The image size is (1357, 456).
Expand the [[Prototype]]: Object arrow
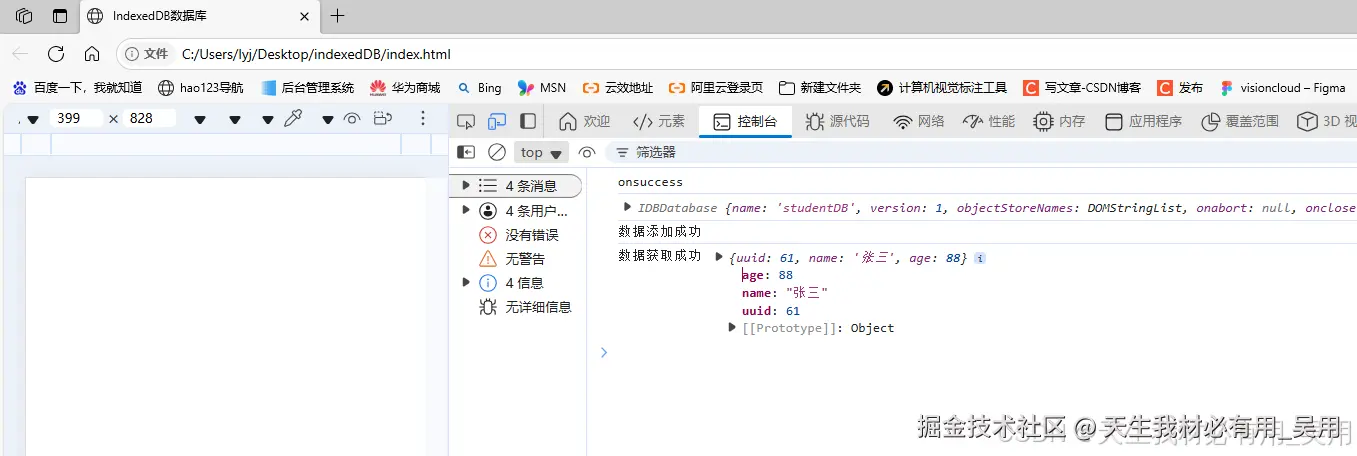click(733, 327)
